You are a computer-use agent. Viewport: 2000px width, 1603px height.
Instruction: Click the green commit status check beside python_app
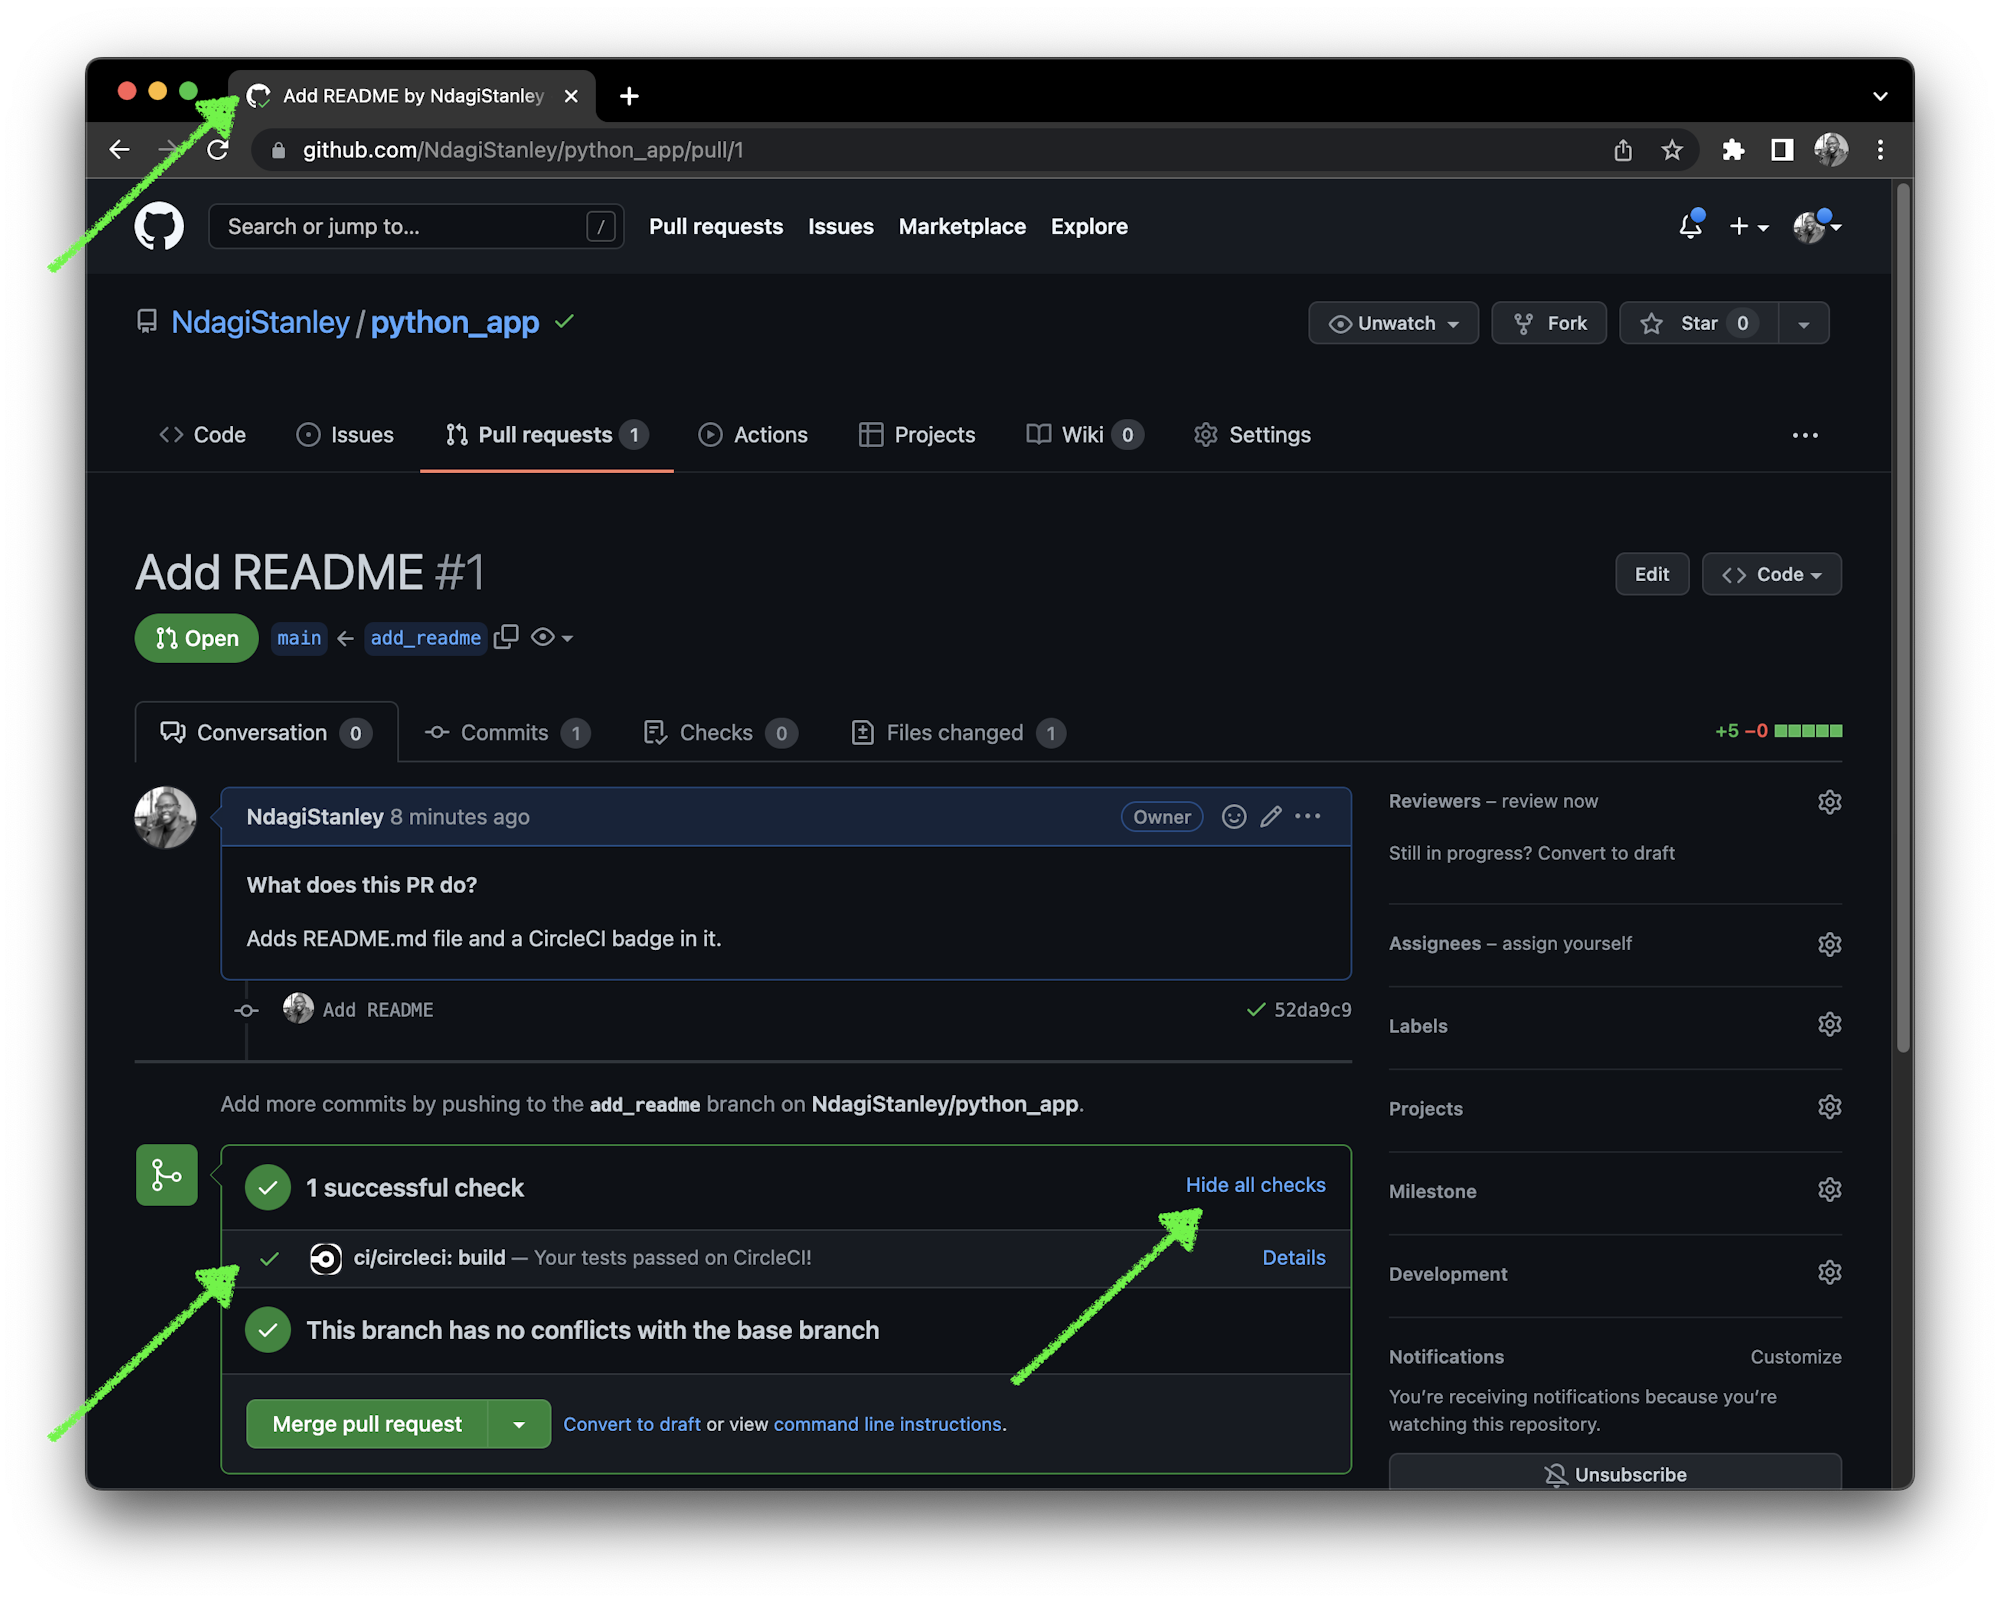(x=565, y=322)
